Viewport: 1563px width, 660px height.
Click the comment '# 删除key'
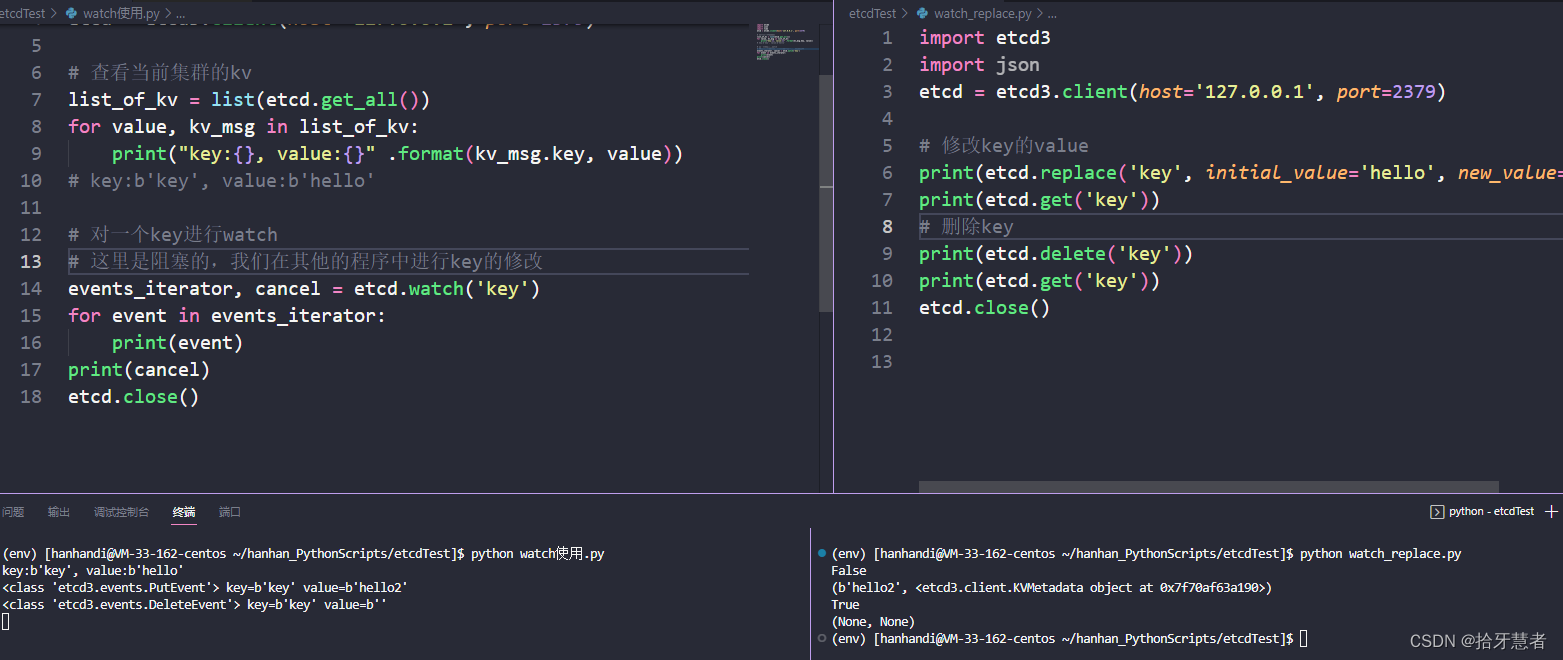[966, 227]
